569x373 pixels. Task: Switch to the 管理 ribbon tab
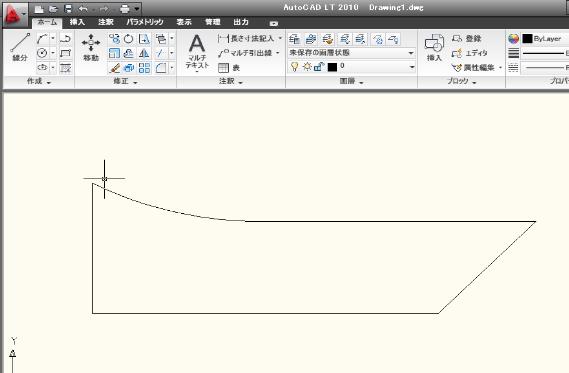pos(213,22)
